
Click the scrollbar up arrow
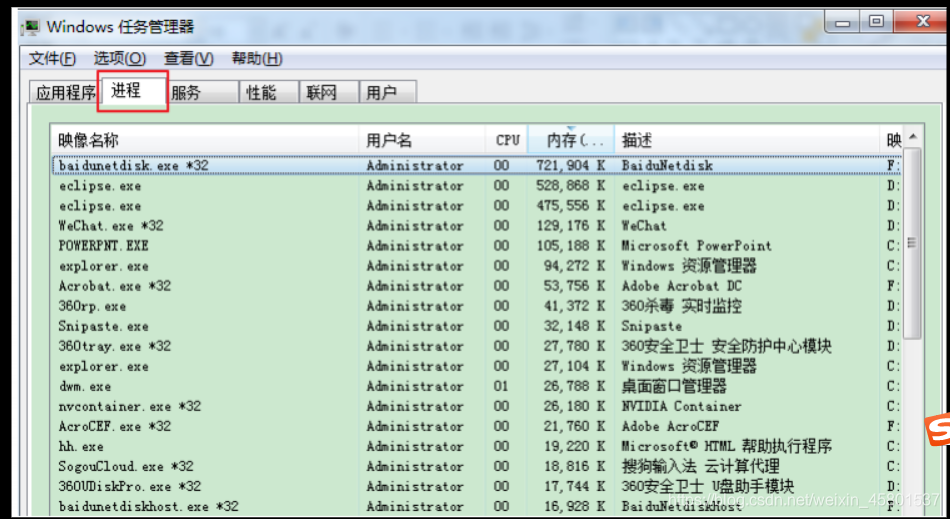pyautogui.click(x=912, y=137)
